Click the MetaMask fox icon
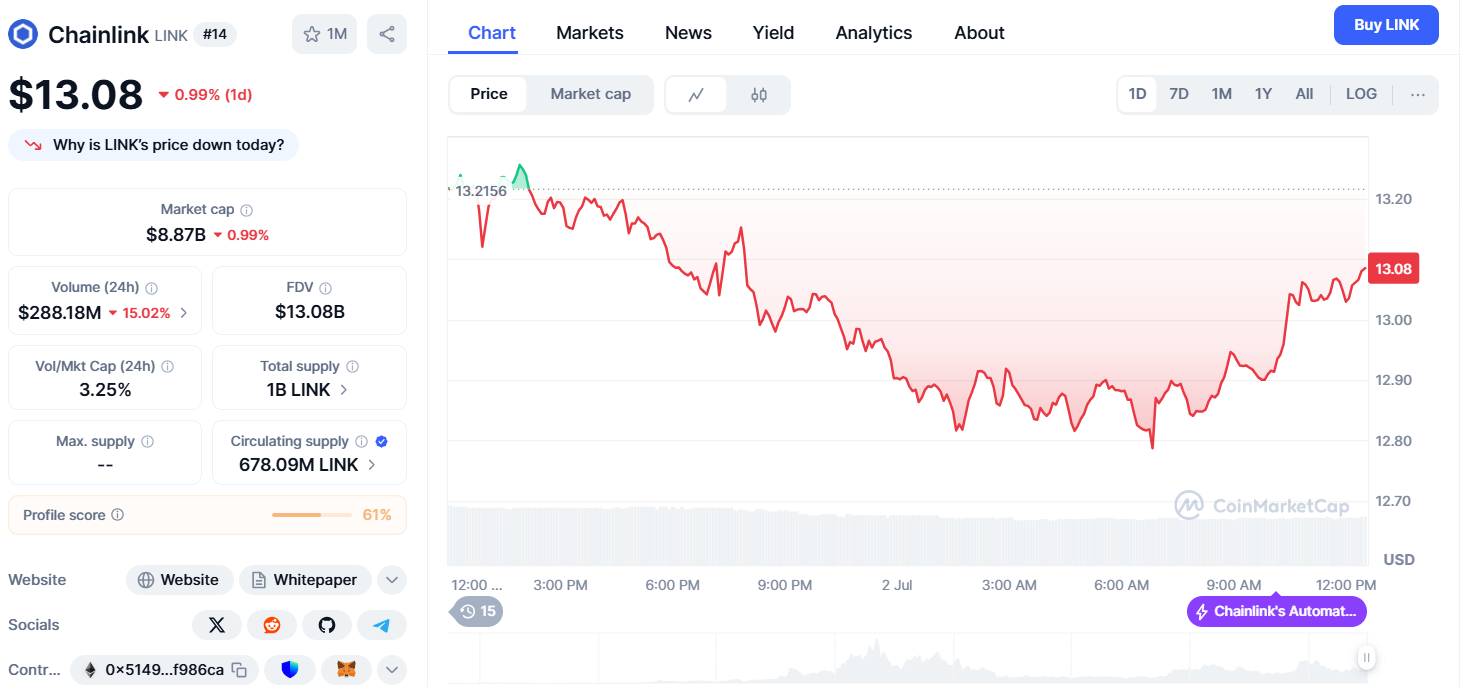 346,670
